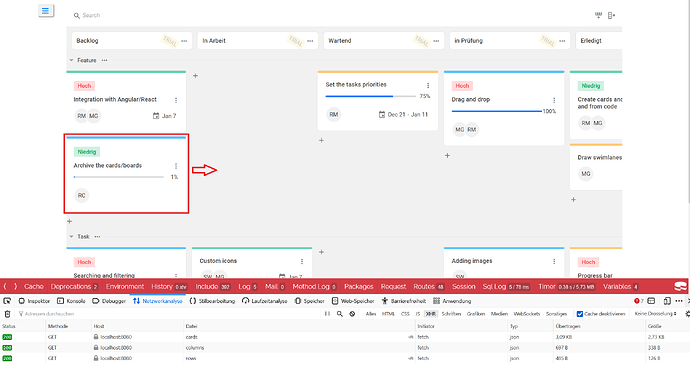This screenshot has width=690, height=365.
Task: Select the cards request row in the network list
Action: (345, 337)
